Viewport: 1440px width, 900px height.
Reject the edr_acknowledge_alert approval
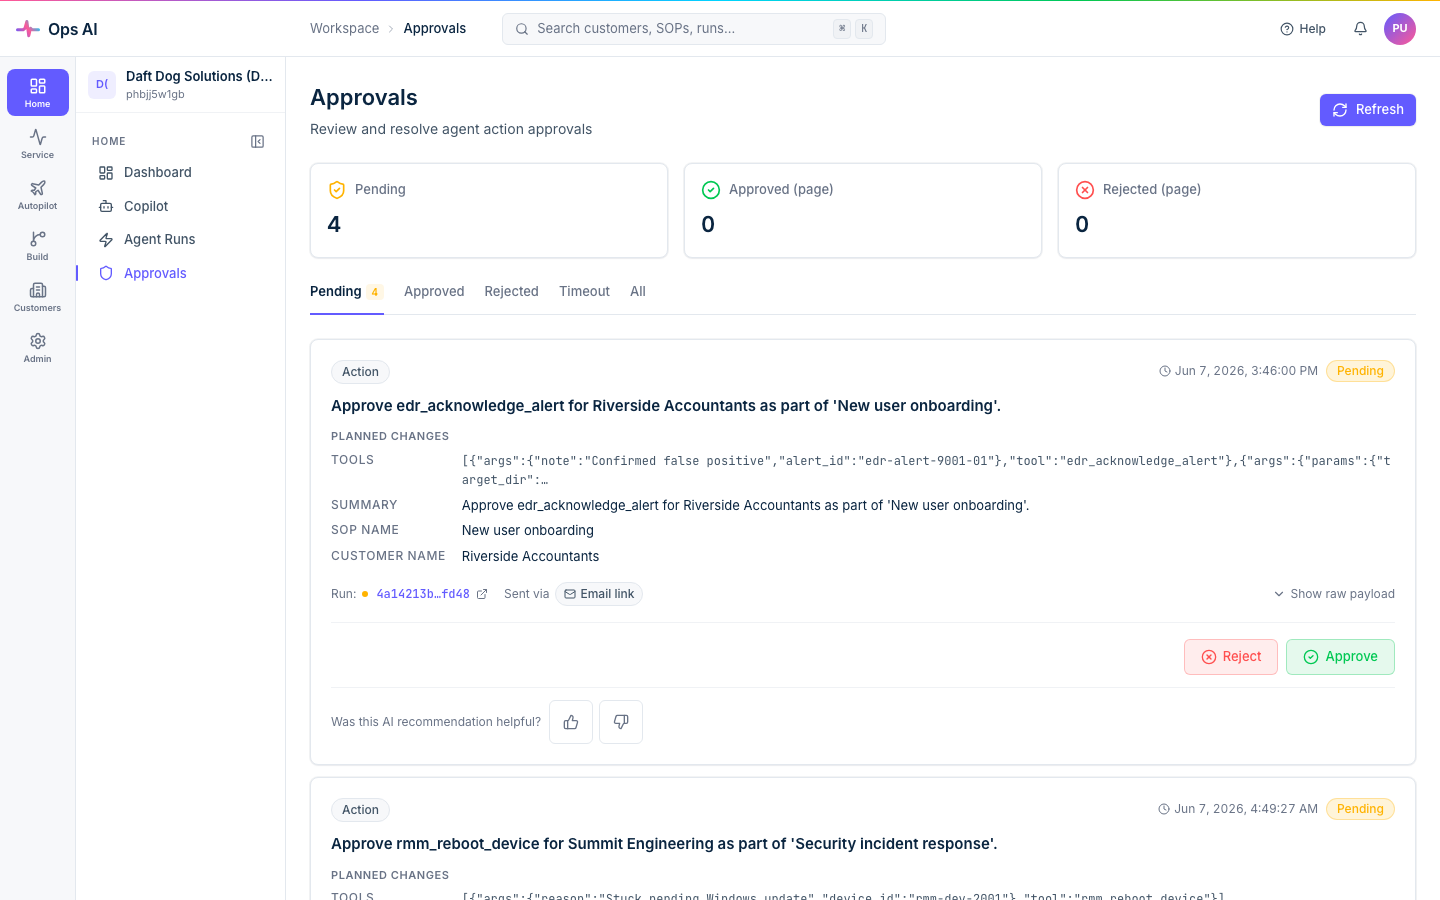[x=1231, y=657]
